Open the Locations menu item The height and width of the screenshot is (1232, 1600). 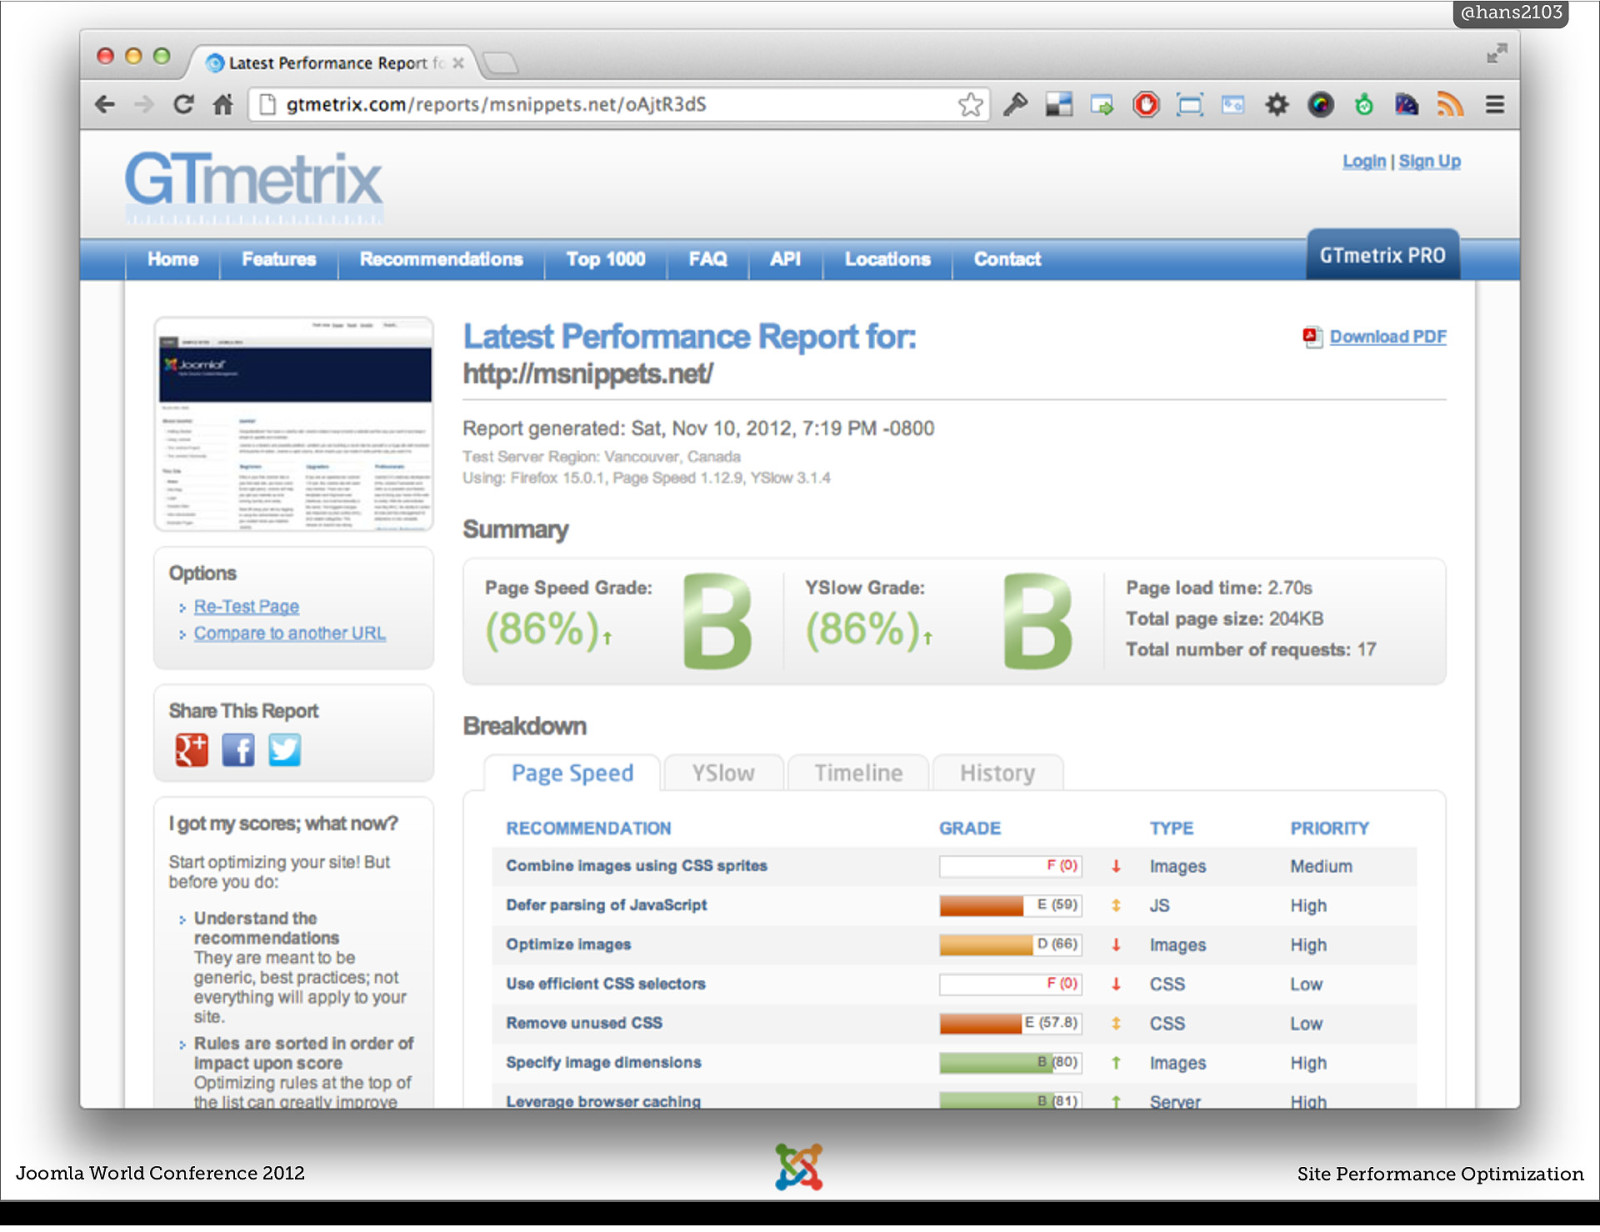coord(888,259)
